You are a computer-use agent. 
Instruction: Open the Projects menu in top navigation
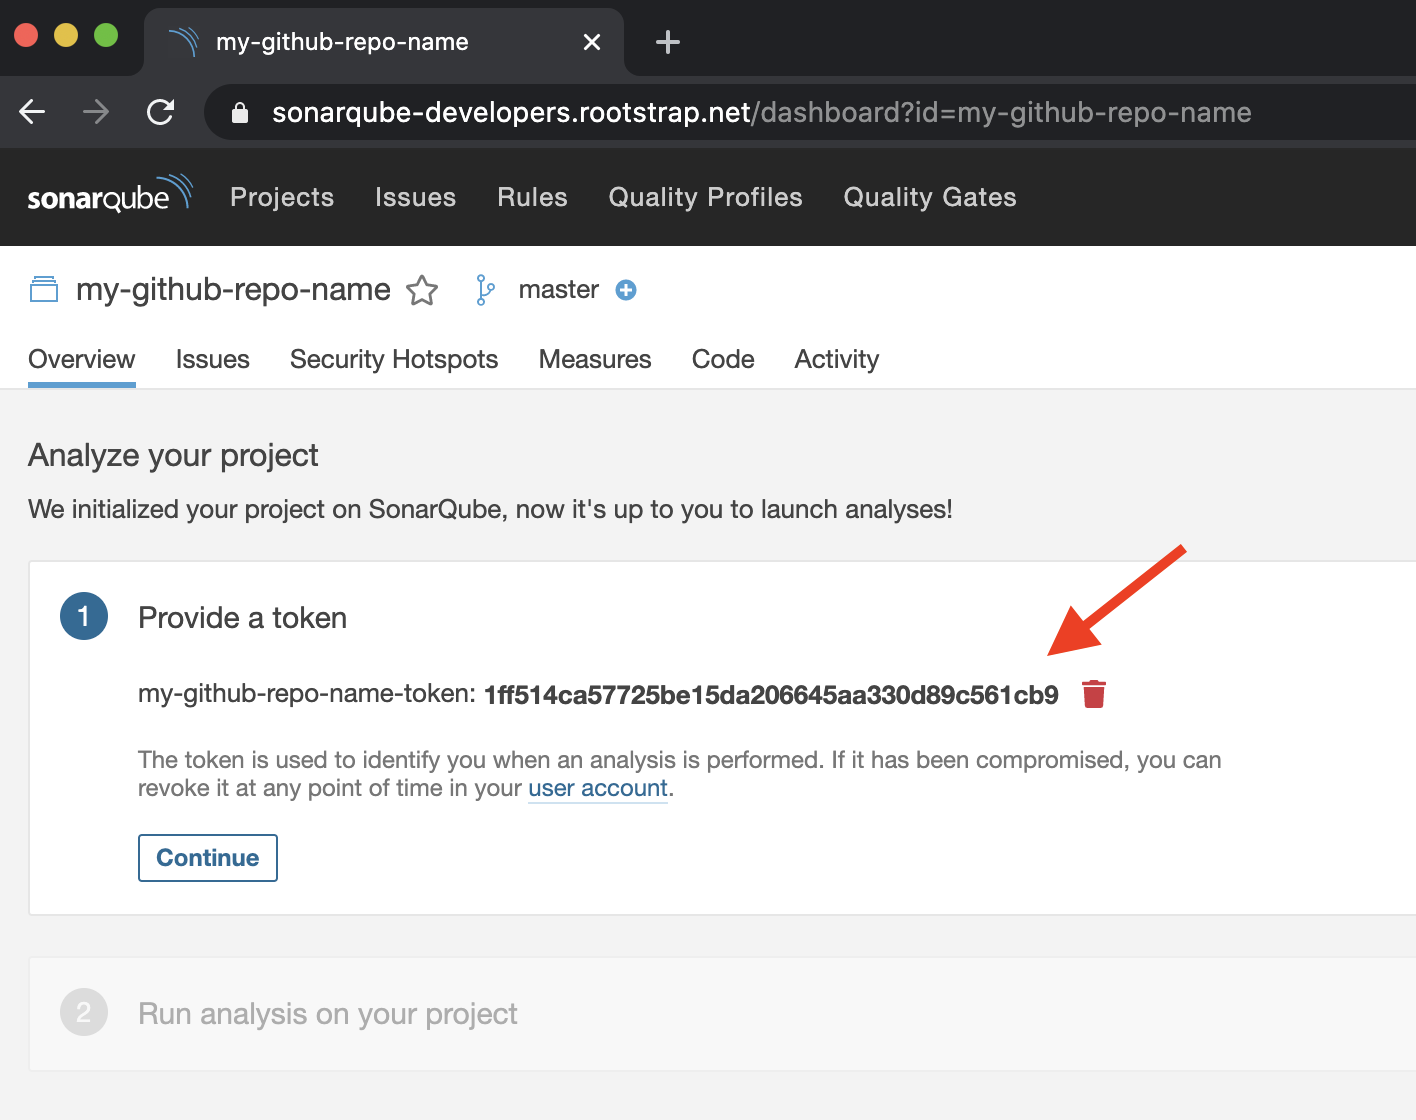coord(282,197)
